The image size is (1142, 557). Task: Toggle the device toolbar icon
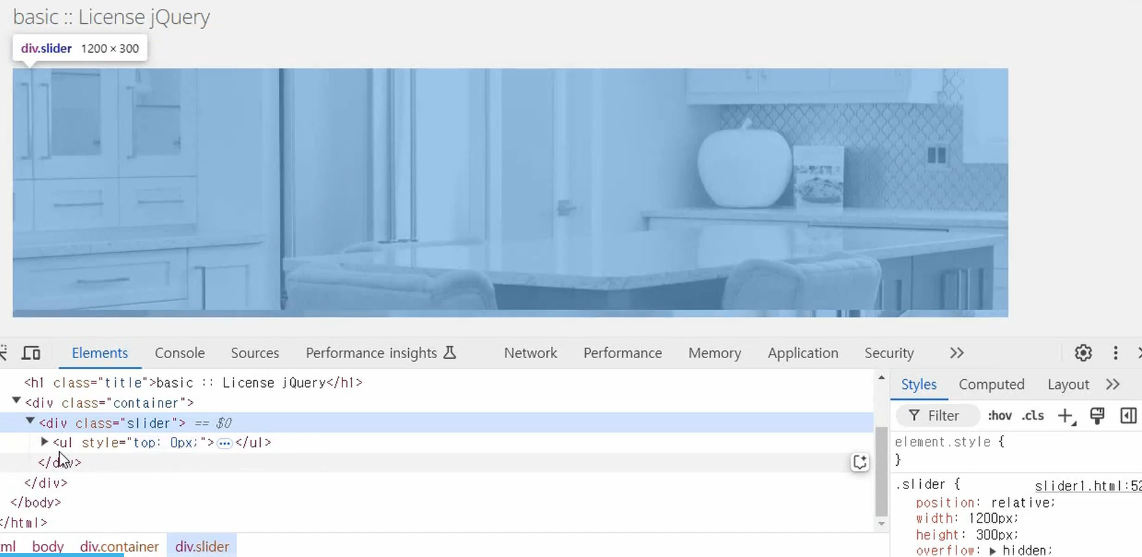click(31, 353)
